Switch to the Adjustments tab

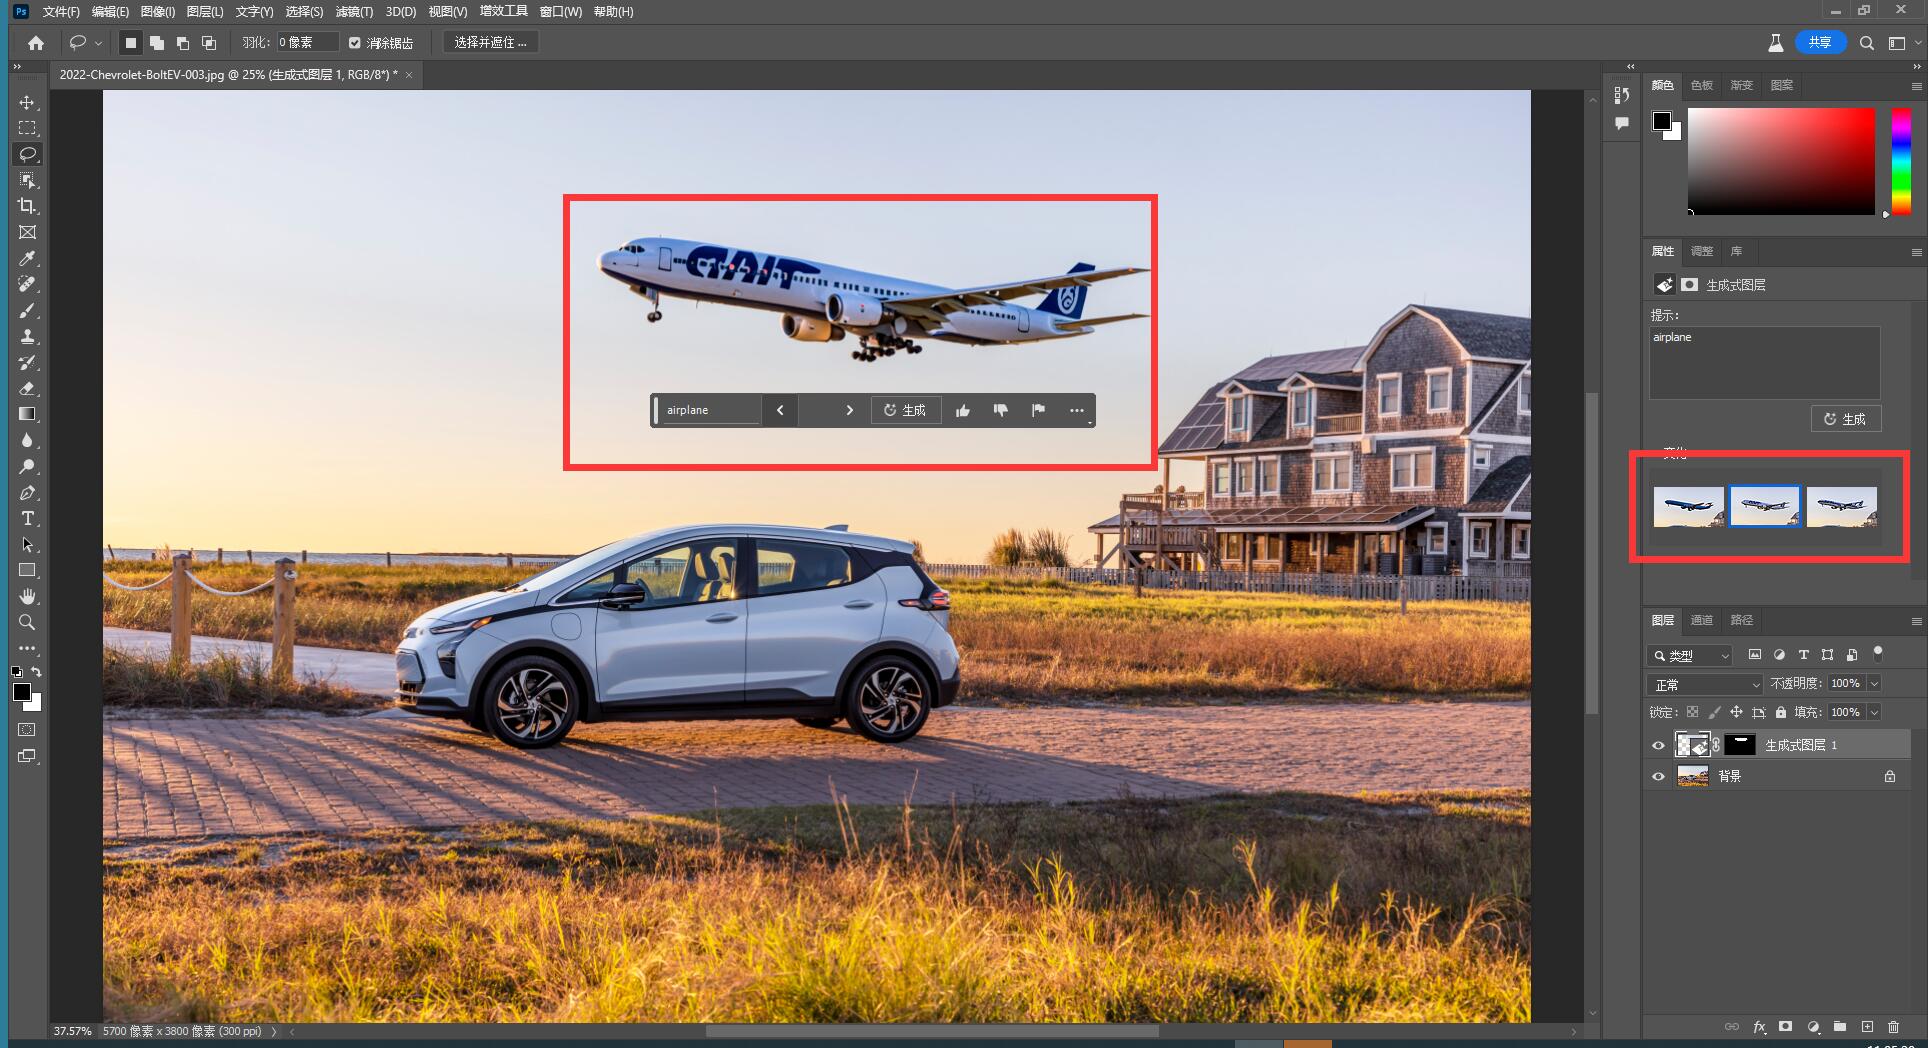(x=1702, y=251)
